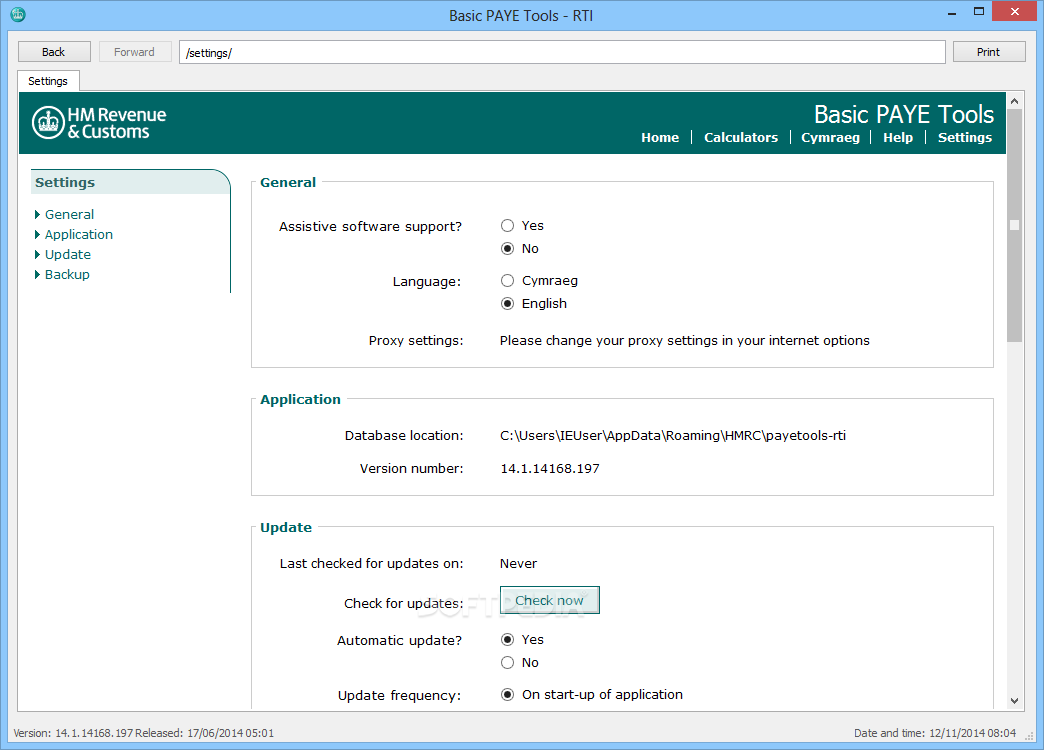
Task: Open the Help navigation link
Action: (x=898, y=137)
